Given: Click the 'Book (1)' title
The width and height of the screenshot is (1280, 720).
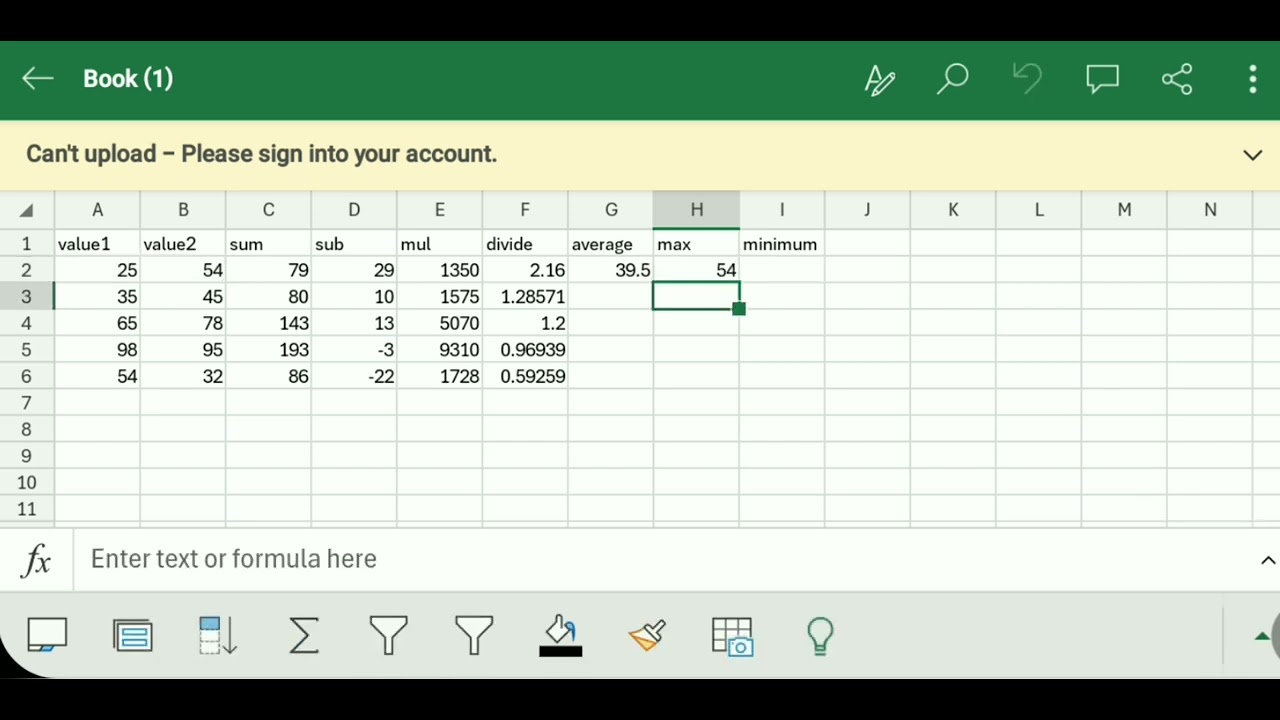Looking at the screenshot, I should (128, 79).
